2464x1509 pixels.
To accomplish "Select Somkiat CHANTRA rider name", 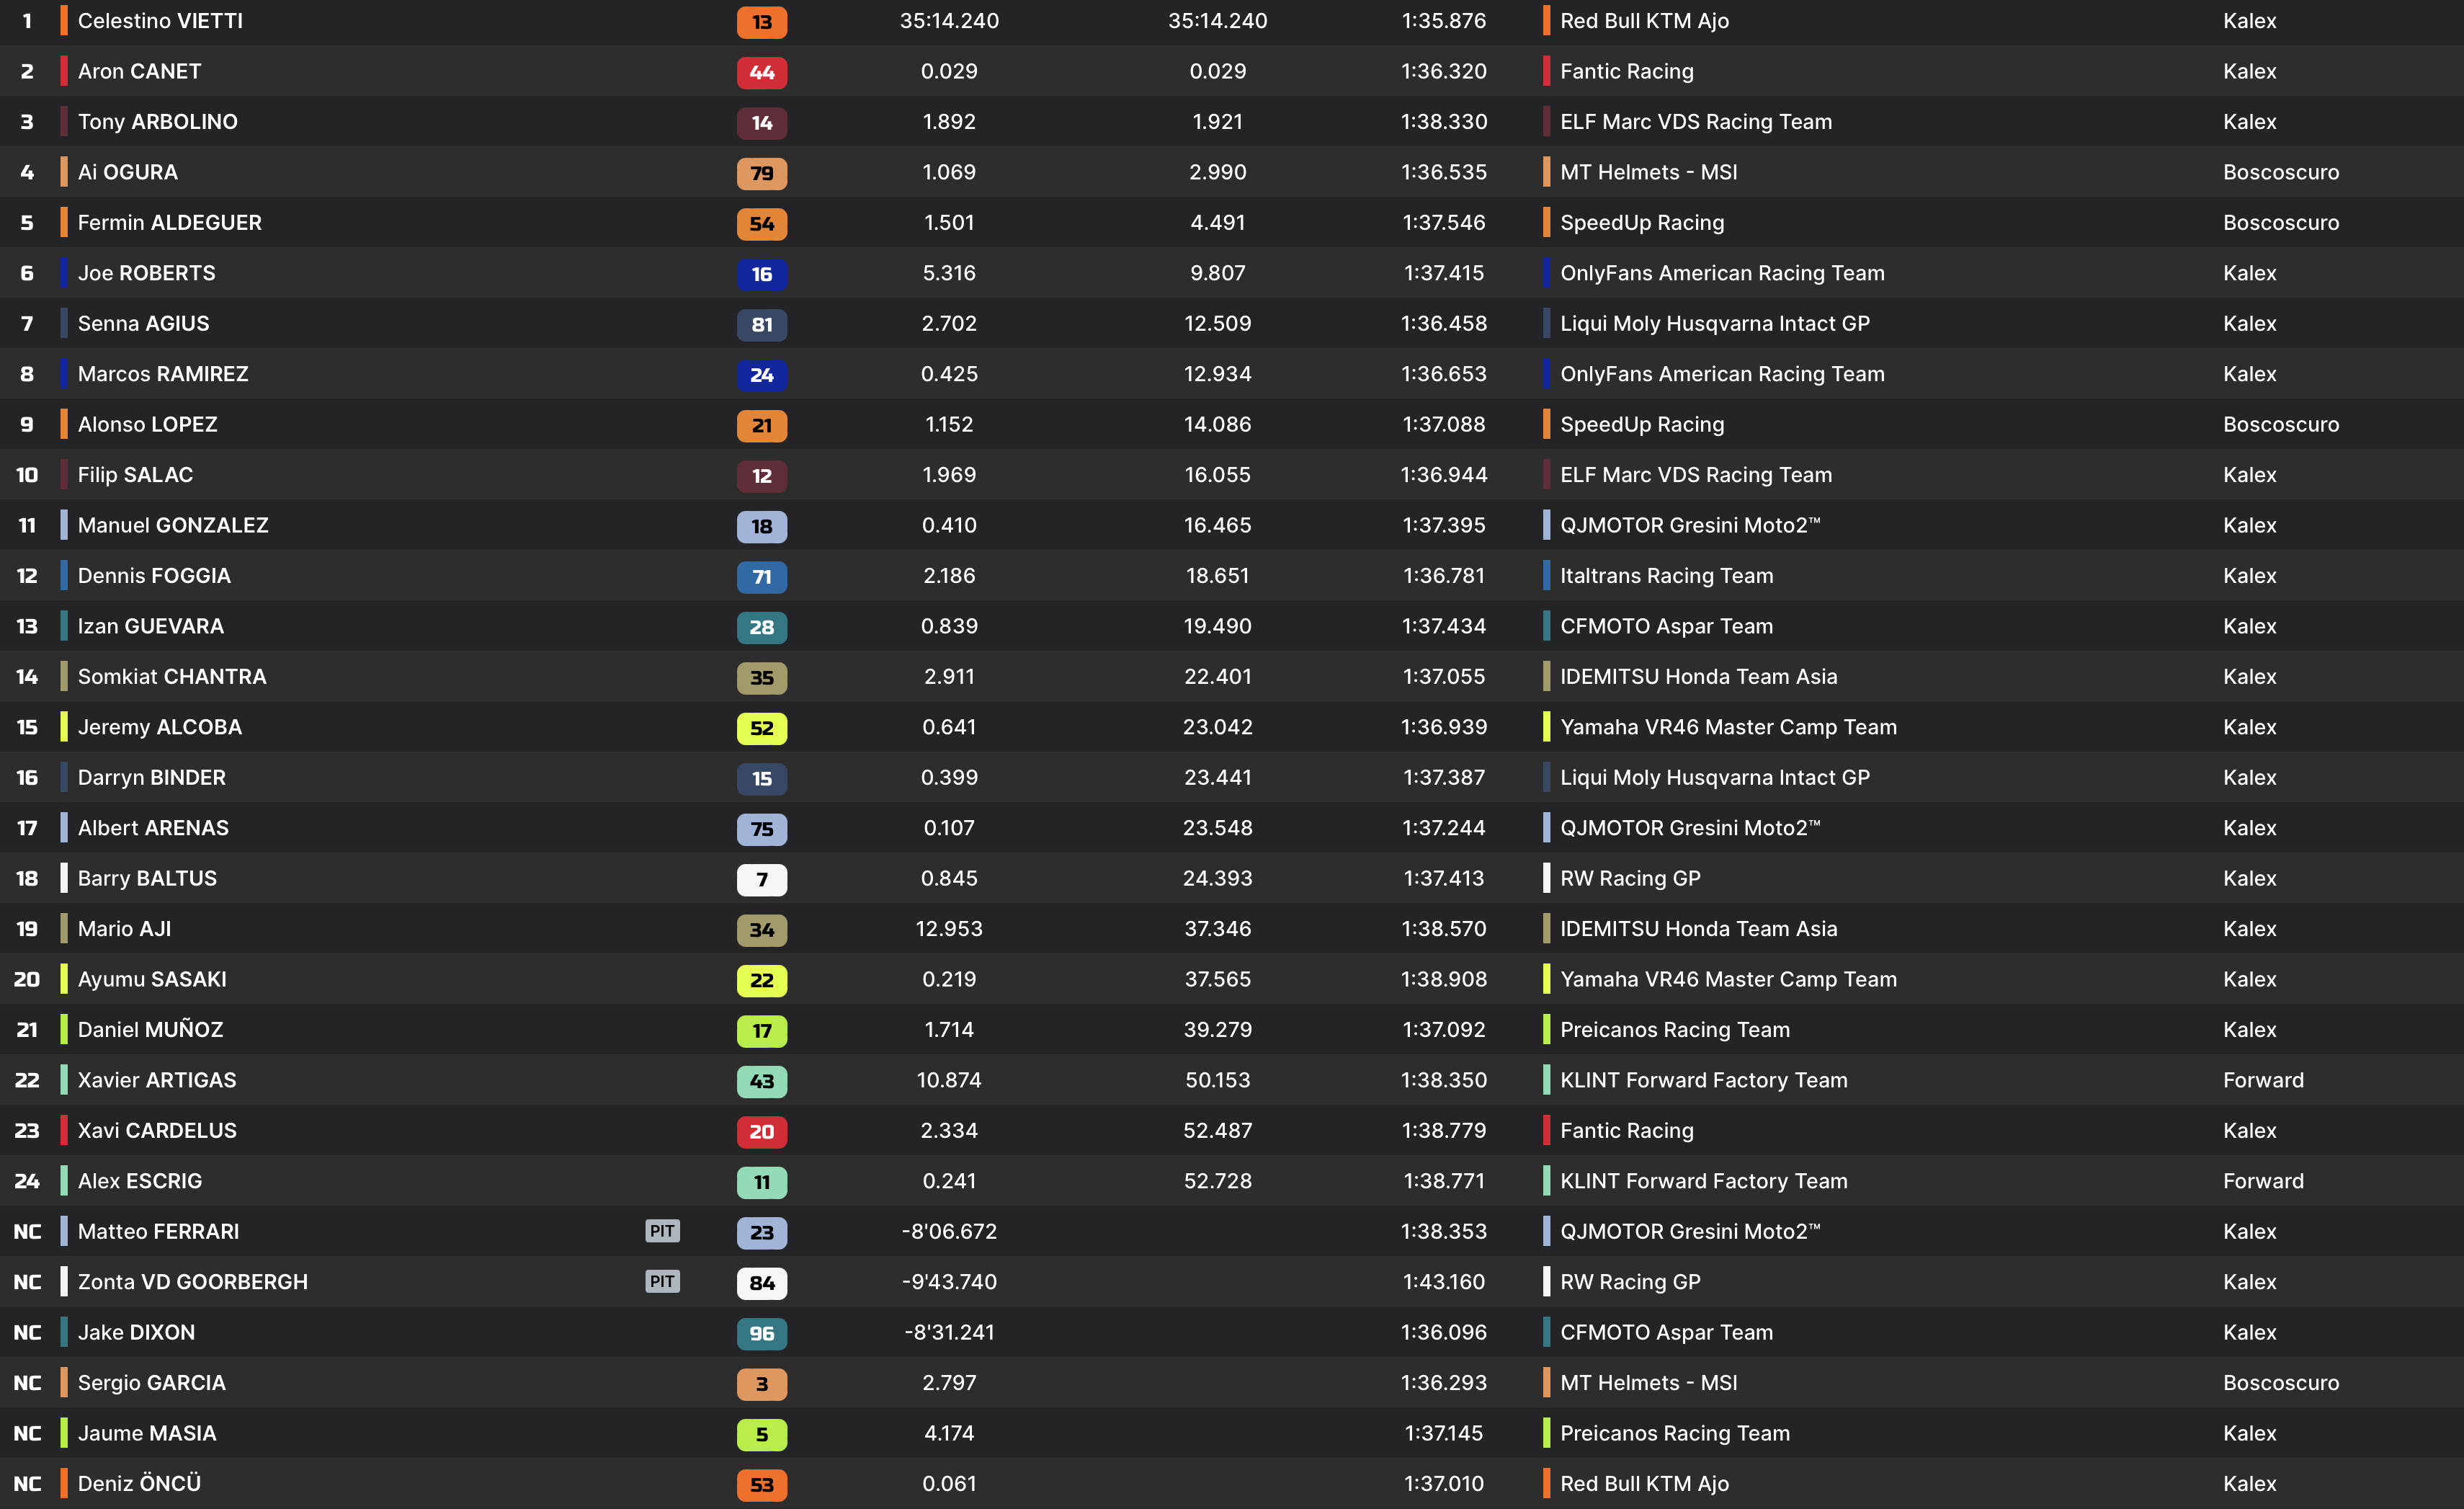I will (172, 677).
